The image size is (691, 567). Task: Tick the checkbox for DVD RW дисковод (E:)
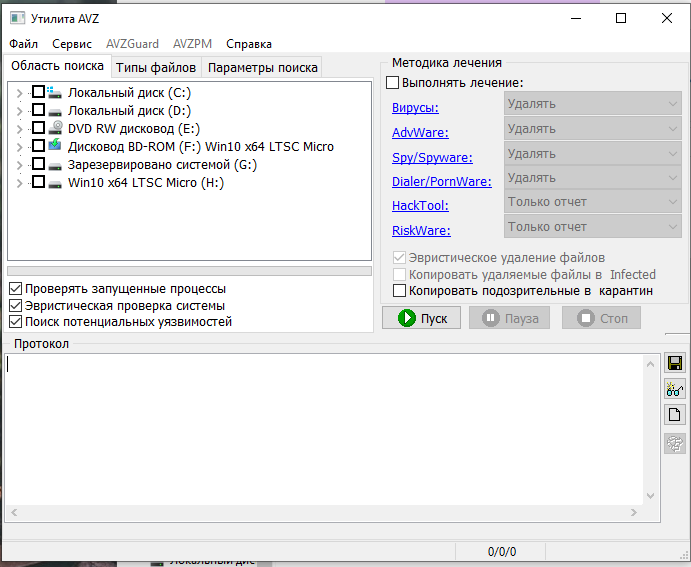pyautogui.click(x=38, y=127)
